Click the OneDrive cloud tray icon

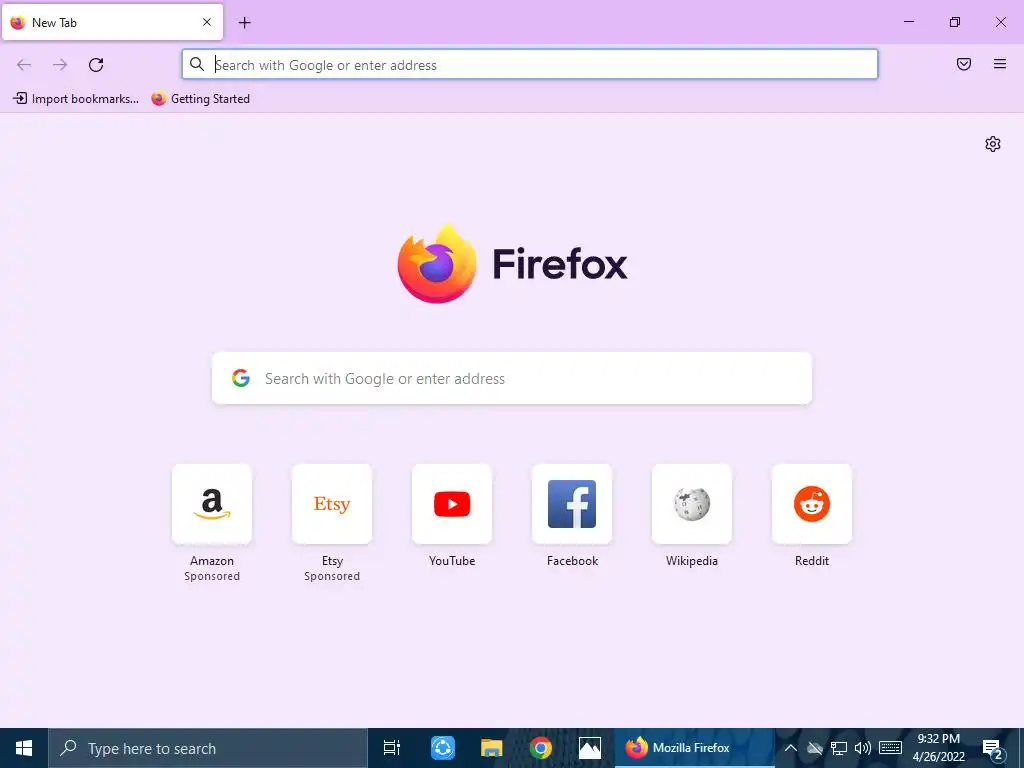click(814, 748)
